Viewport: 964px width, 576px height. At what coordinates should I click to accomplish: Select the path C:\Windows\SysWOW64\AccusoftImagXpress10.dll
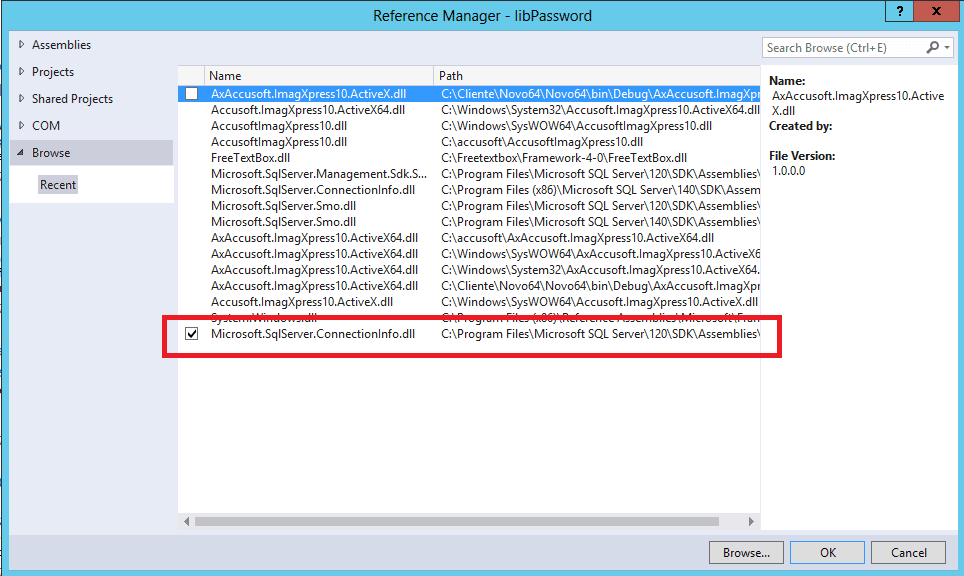[x=576, y=126]
